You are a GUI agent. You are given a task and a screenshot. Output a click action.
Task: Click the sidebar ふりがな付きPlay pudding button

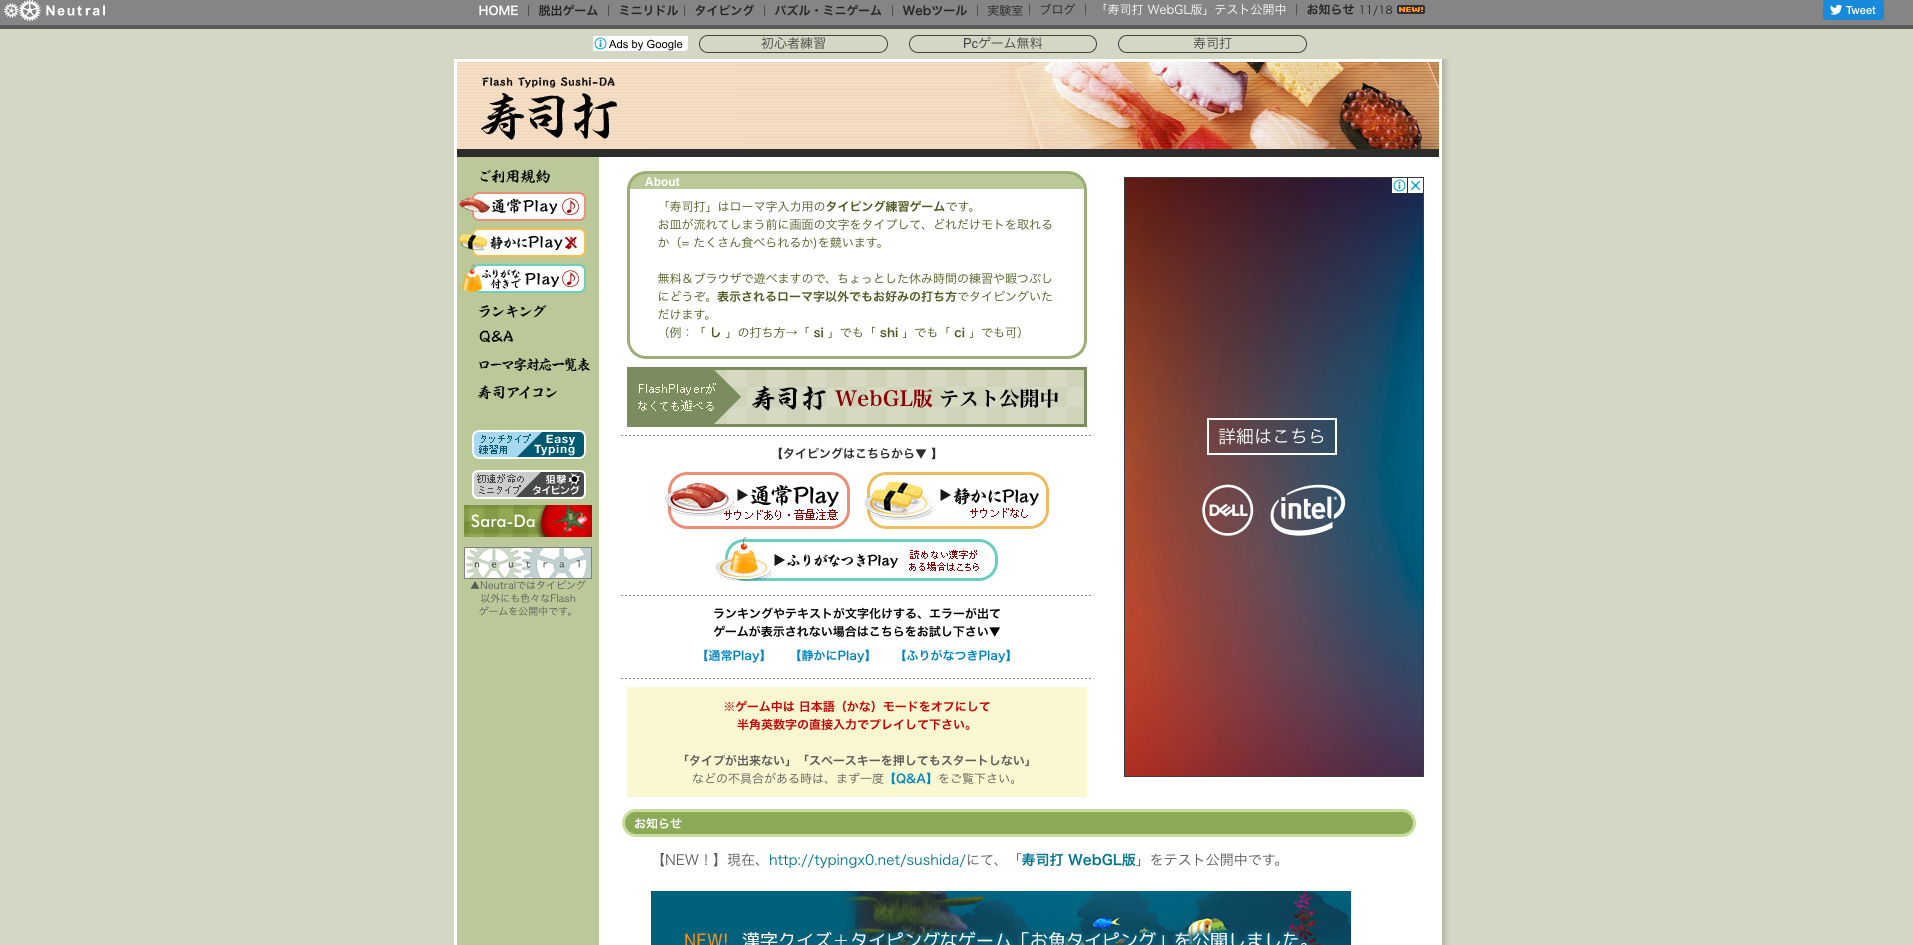click(523, 279)
